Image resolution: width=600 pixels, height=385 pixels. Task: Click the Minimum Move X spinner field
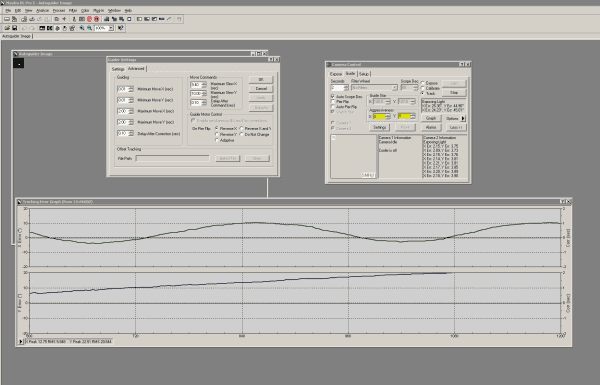tap(125, 89)
